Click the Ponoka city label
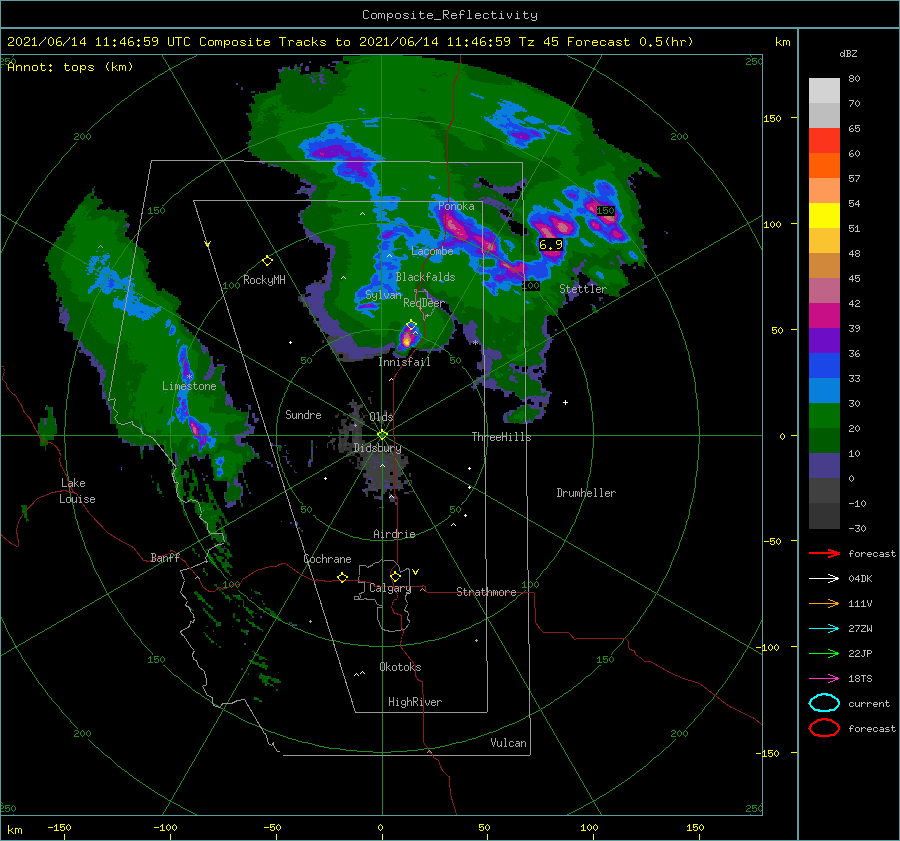The image size is (900, 841). (x=456, y=206)
